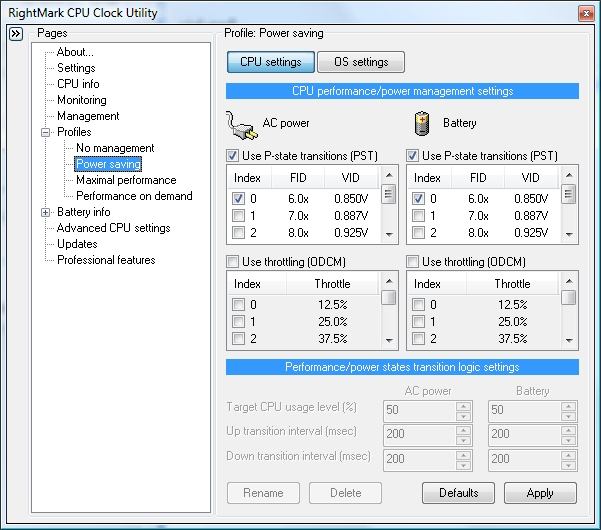Uncheck AC power P-state index 0
The height and width of the screenshot is (530, 601).
[238, 199]
